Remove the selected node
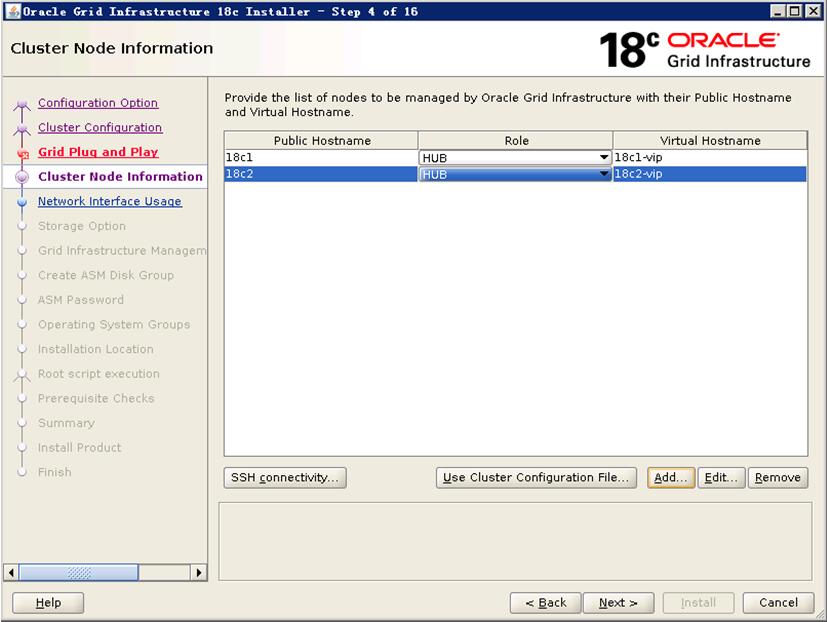The image size is (827, 622). [x=778, y=477]
